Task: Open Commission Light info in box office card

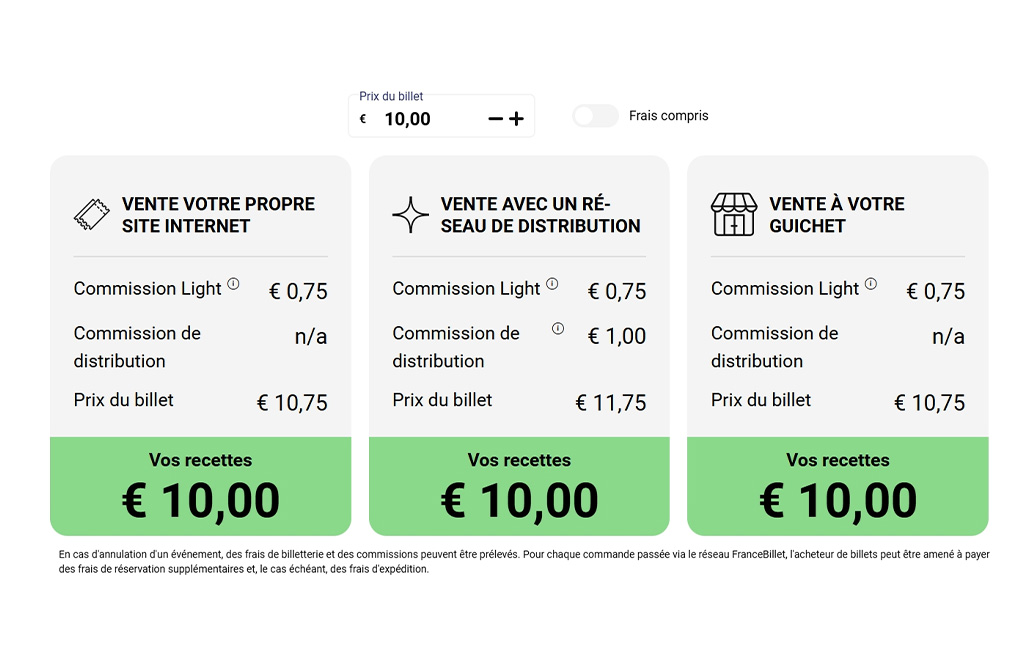Action: [871, 284]
